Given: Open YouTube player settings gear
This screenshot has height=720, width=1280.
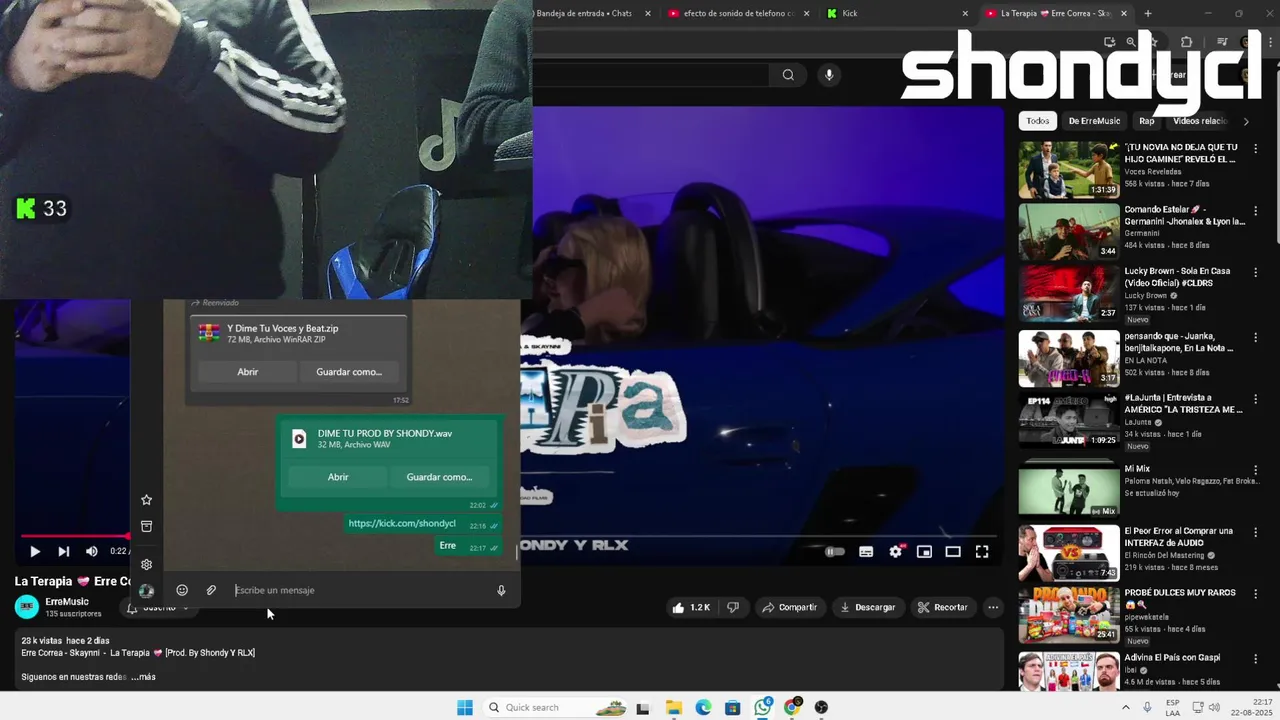Looking at the screenshot, I should coord(896,551).
